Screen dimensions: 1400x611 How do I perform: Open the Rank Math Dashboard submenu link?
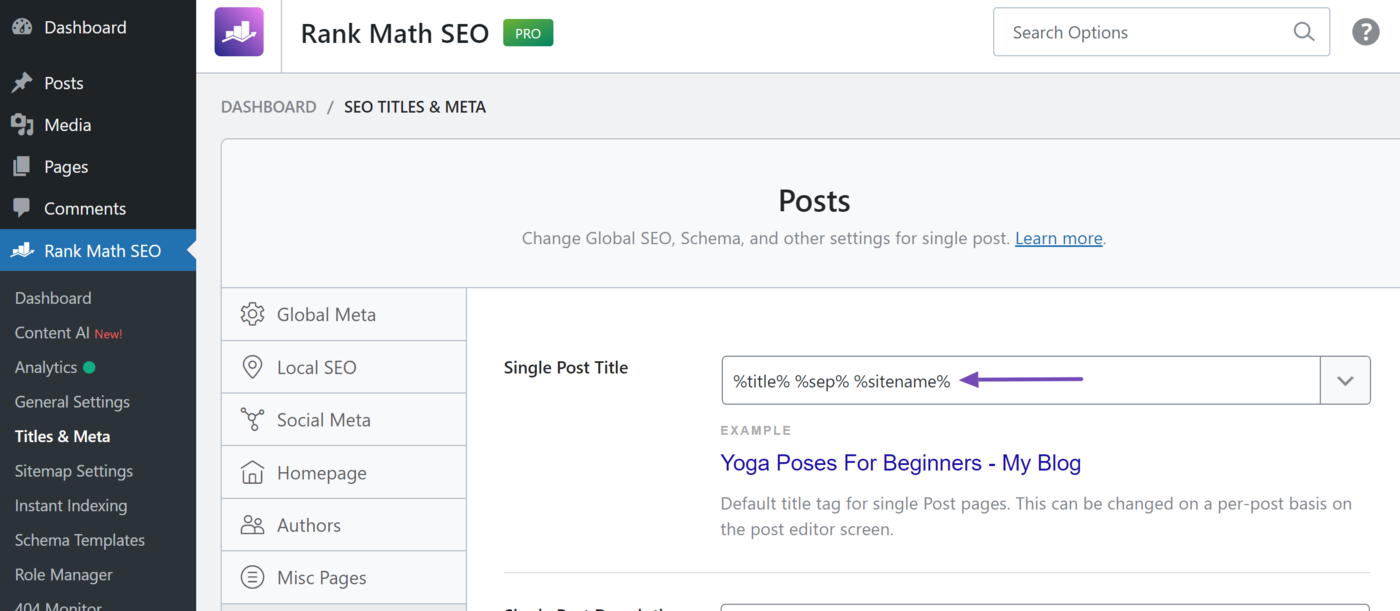point(53,298)
